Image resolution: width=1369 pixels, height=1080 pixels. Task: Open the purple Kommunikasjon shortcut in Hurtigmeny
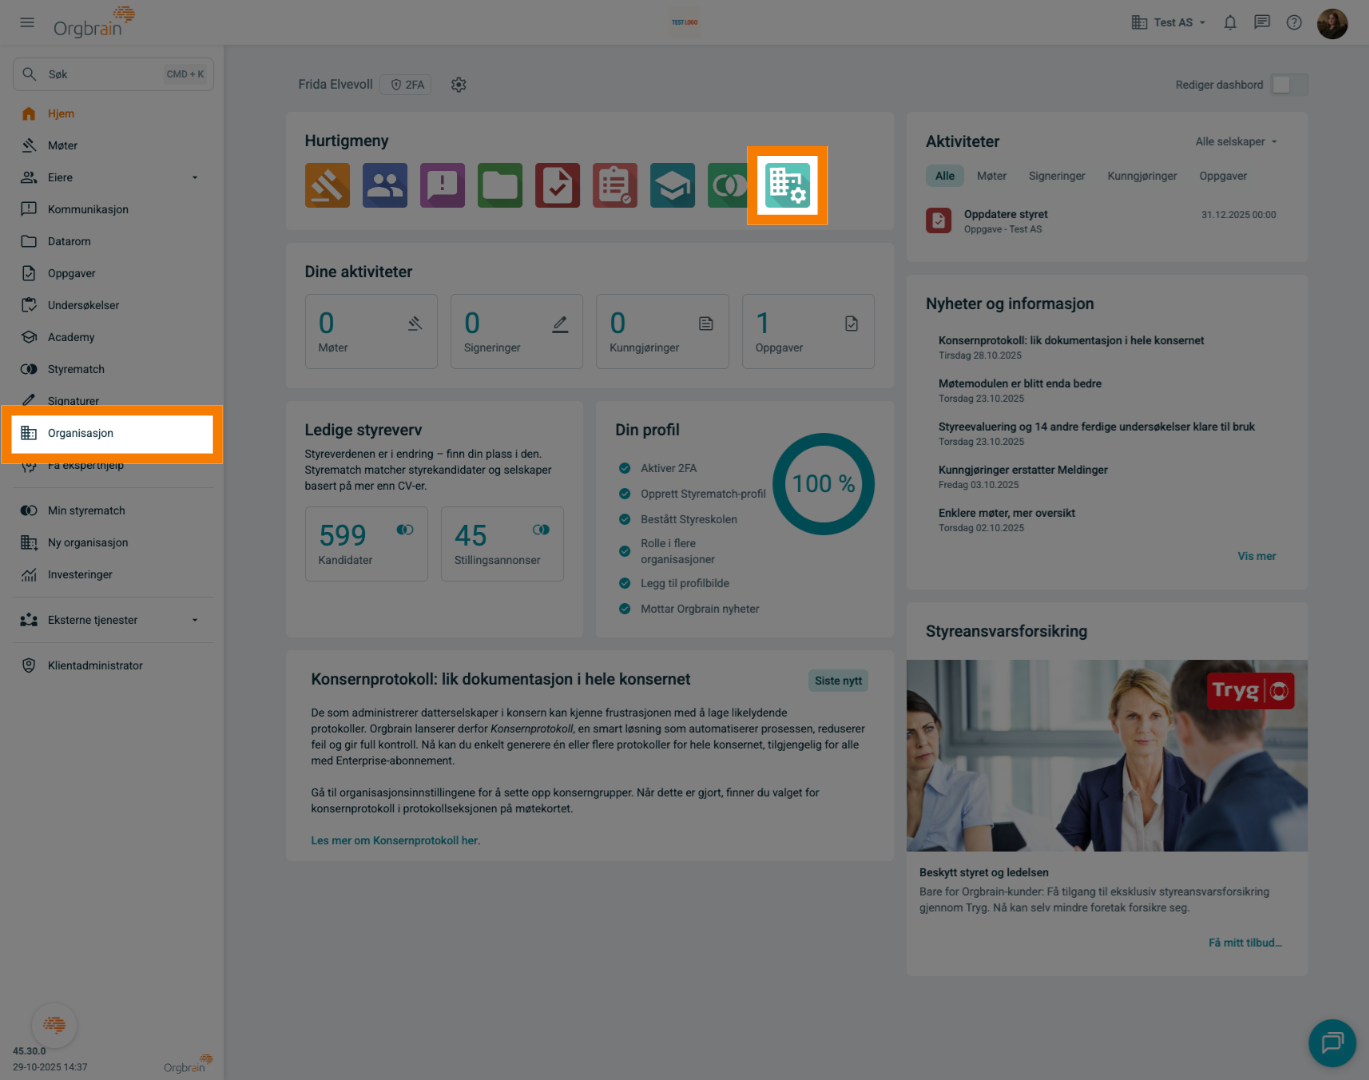click(x=442, y=185)
